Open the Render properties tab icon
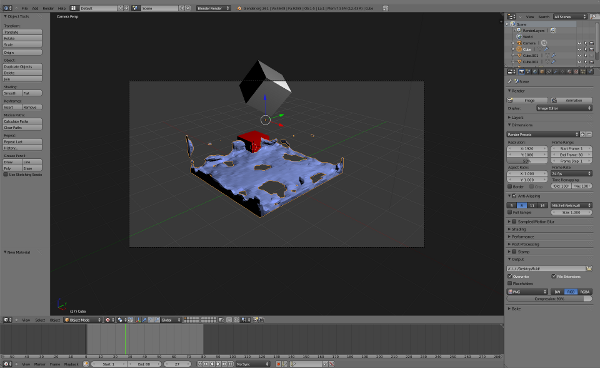Image resolution: width=600 pixels, height=368 pixels. (521, 72)
